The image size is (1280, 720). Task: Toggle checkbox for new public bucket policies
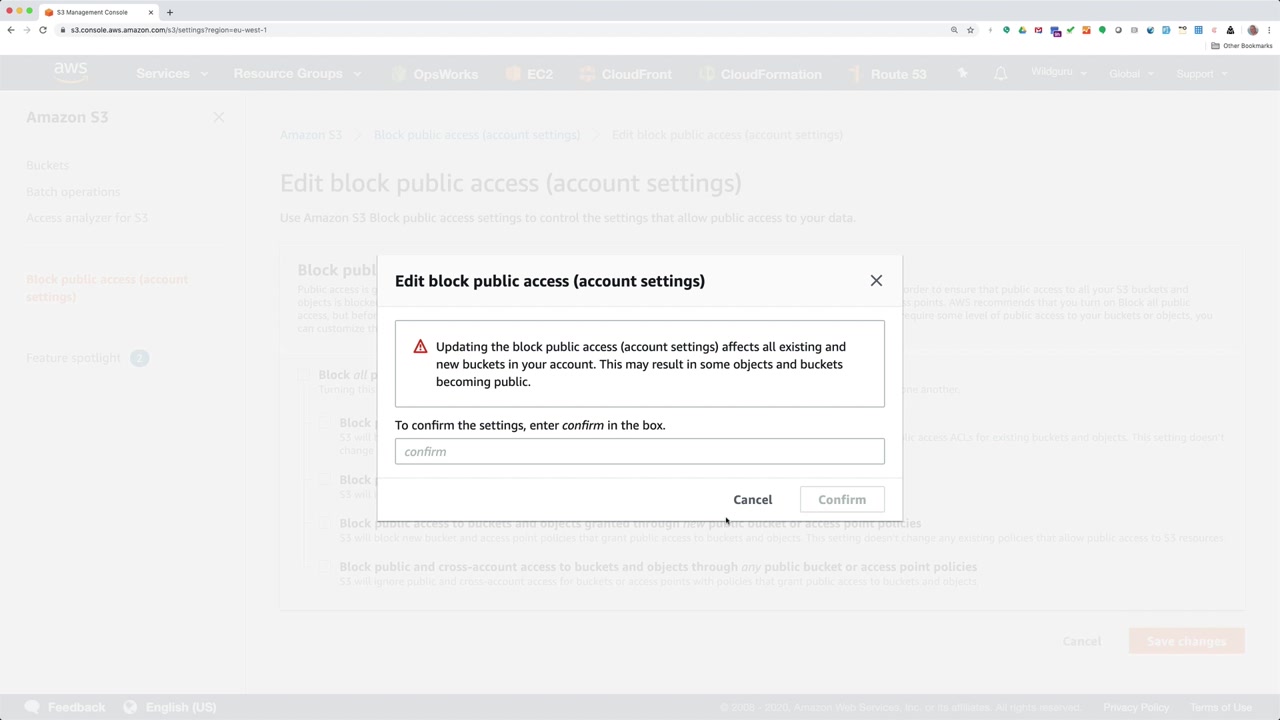point(325,523)
